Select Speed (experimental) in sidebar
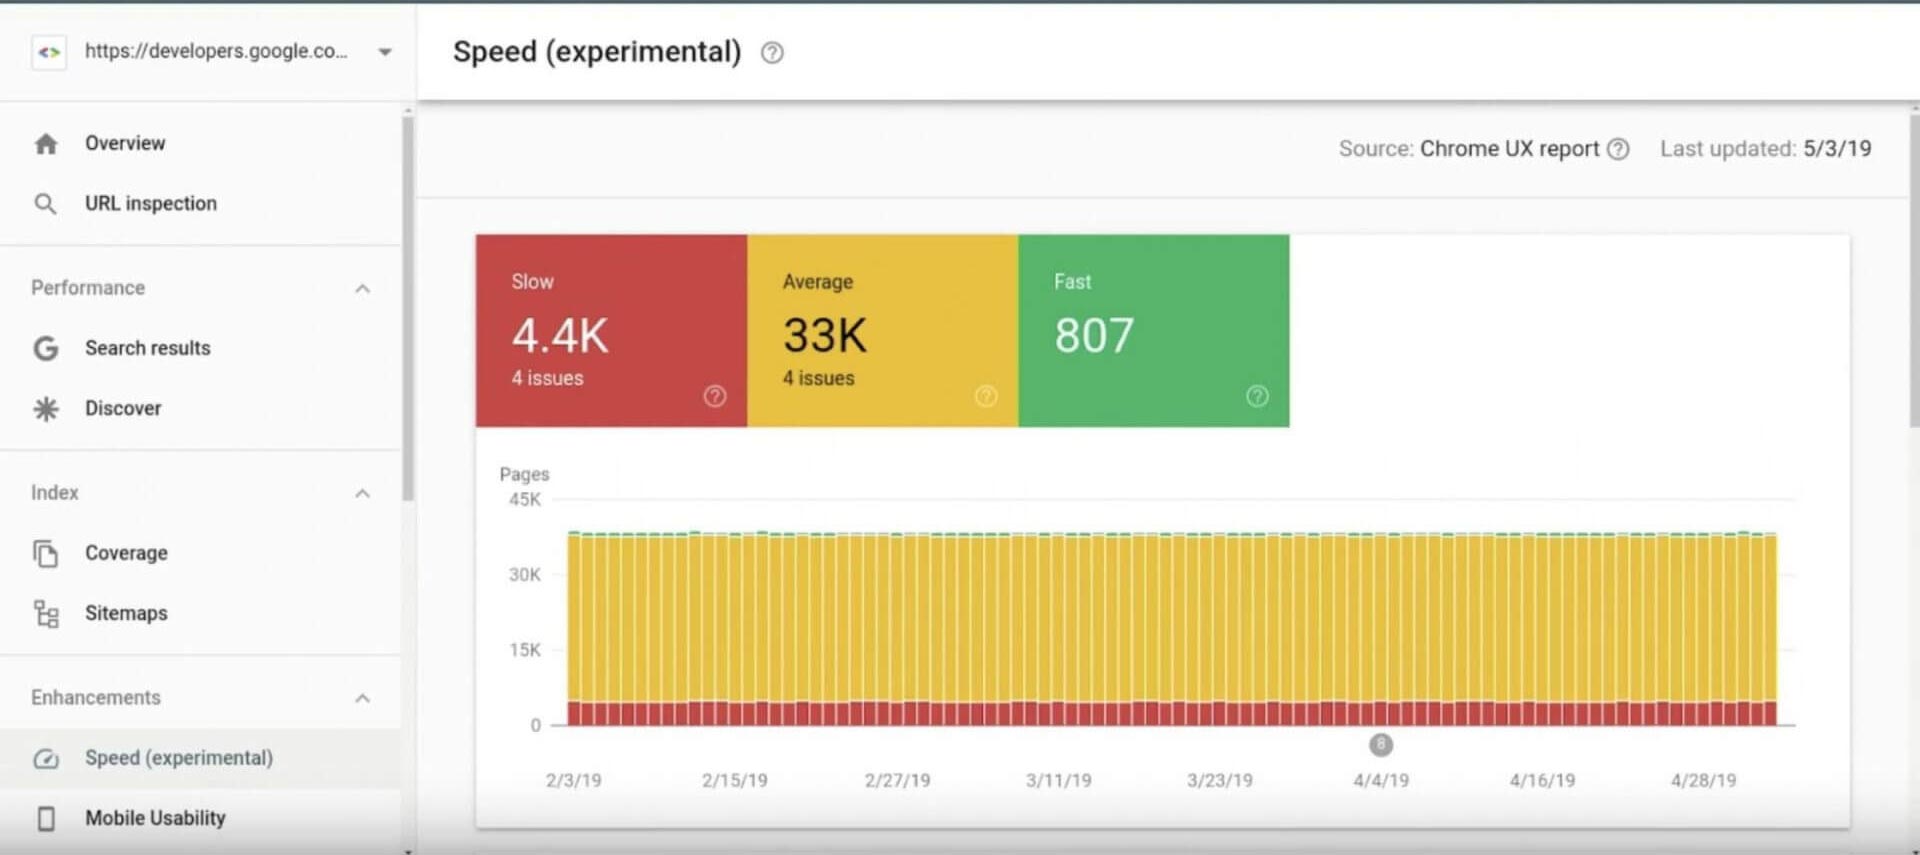The image size is (1920, 855). [178, 758]
